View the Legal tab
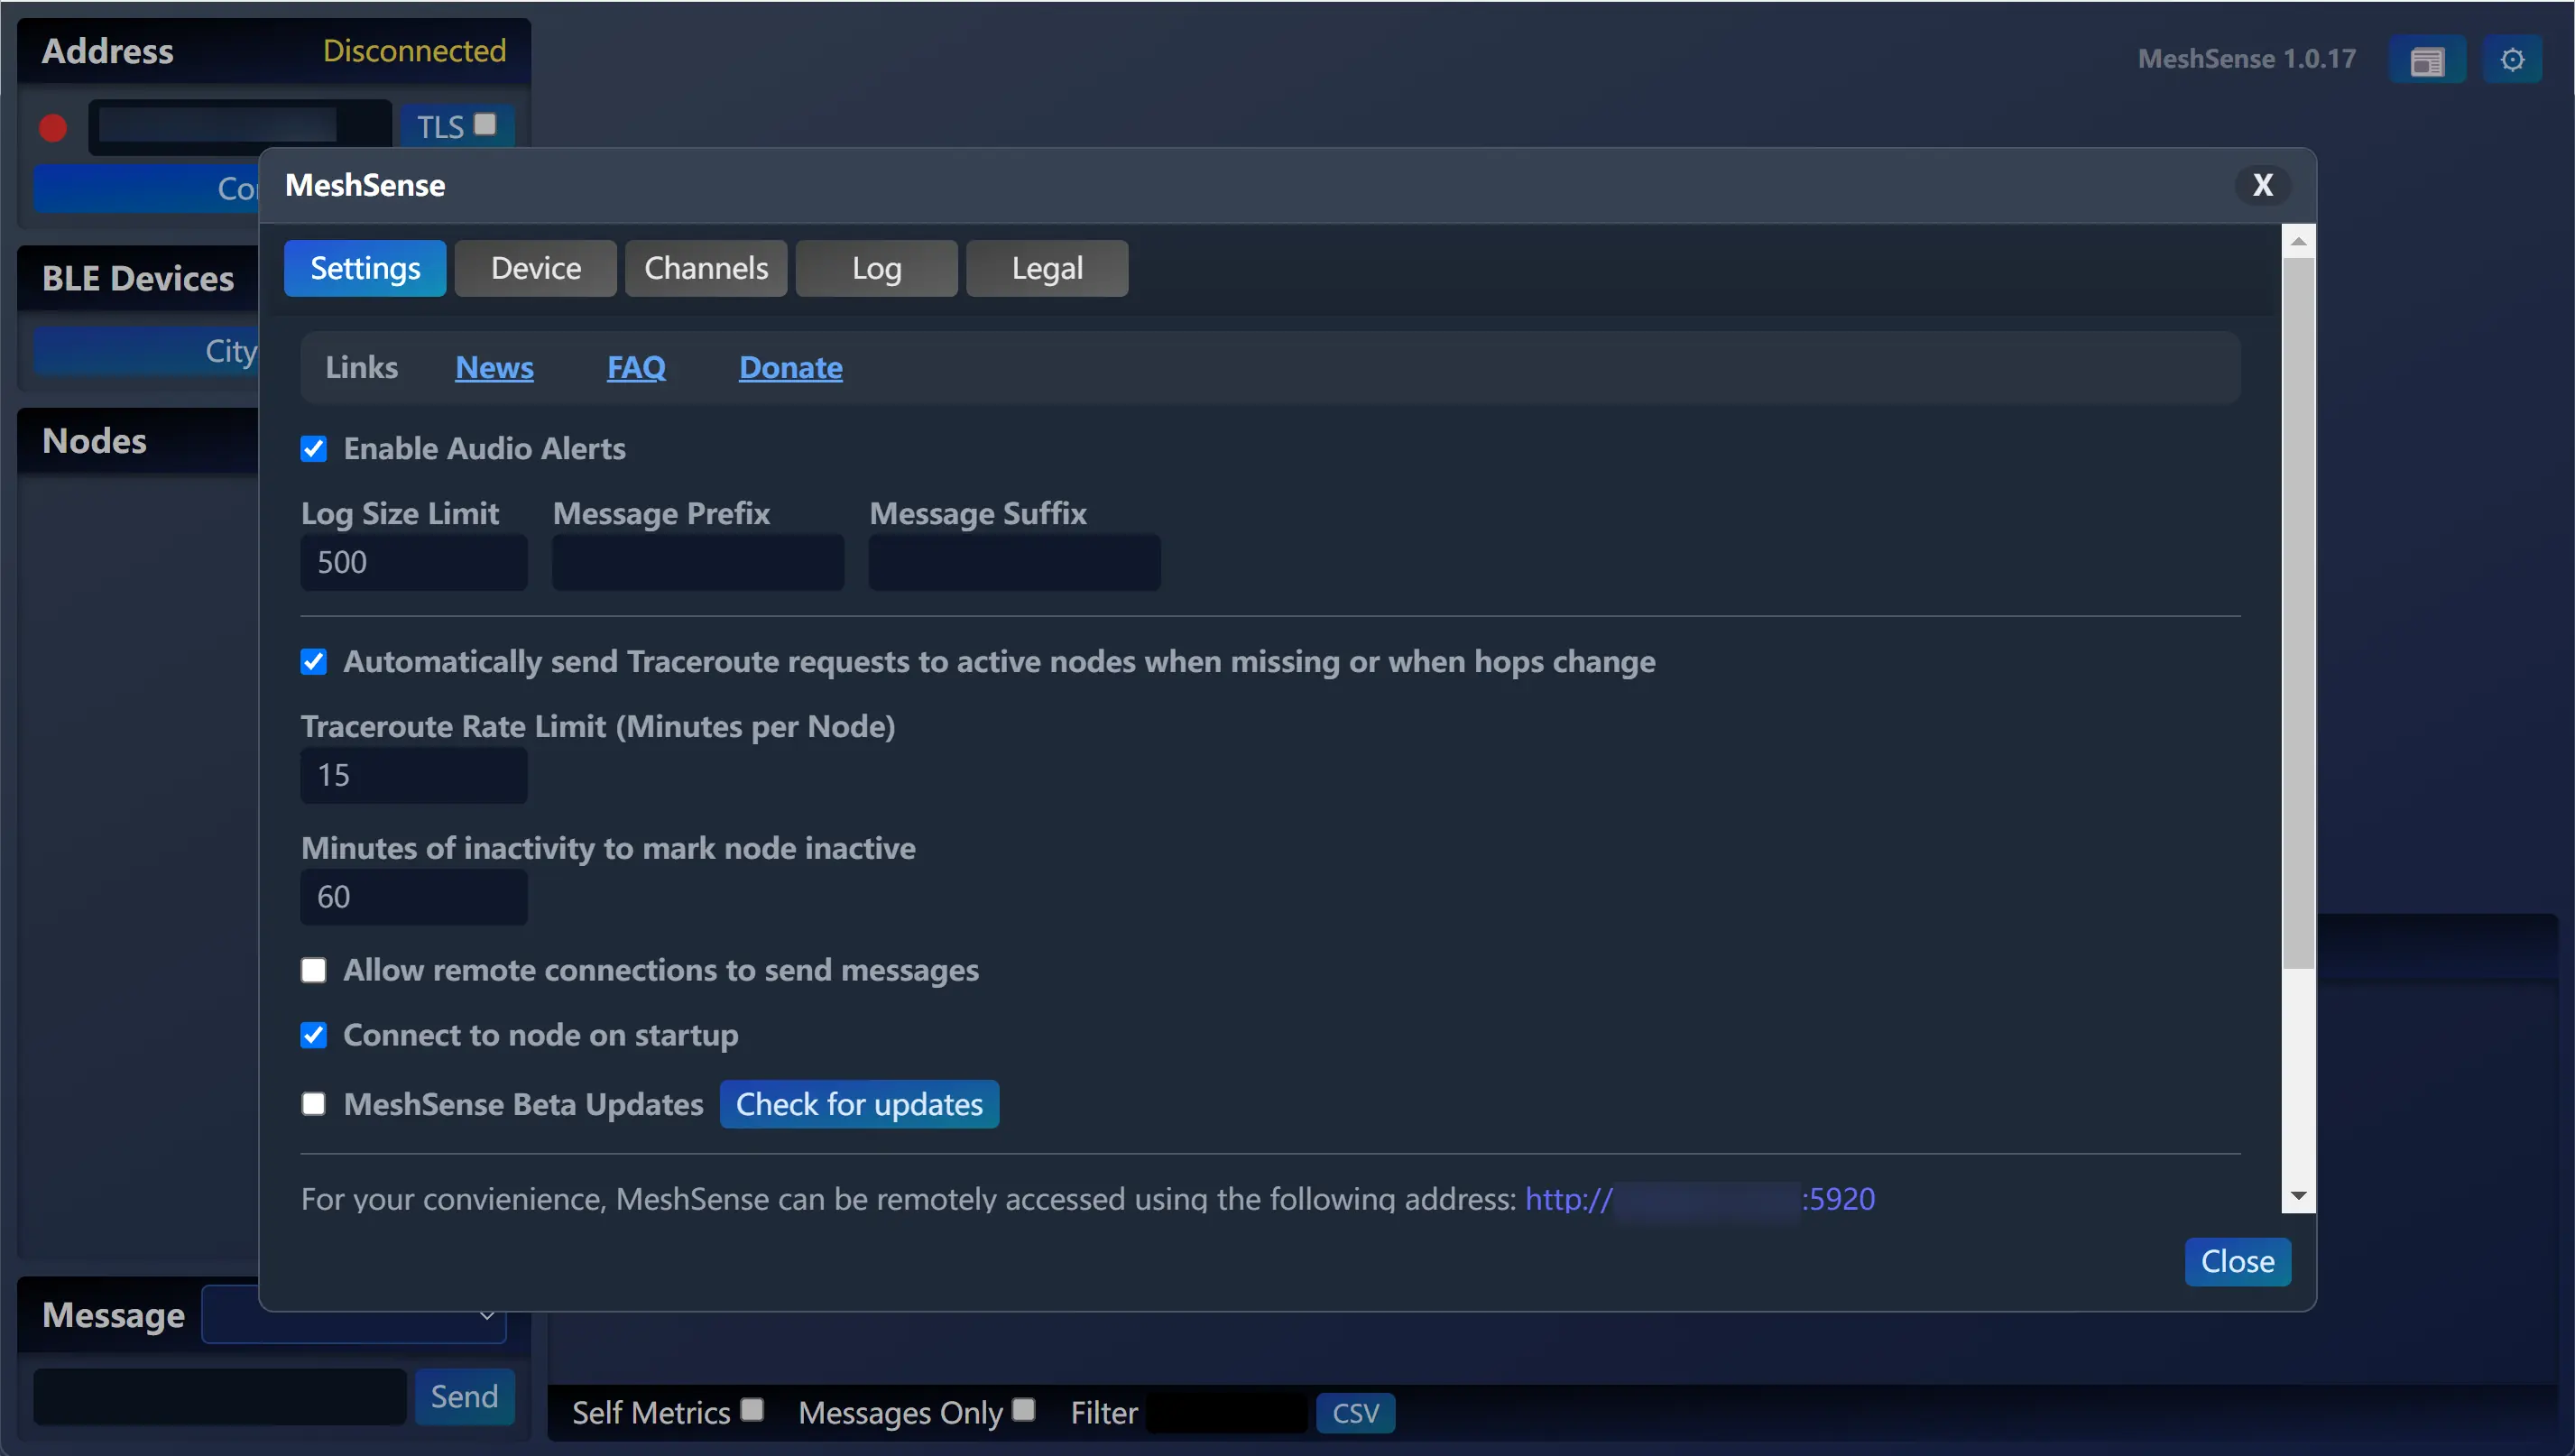 pyautogui.click(x=1046, y=267)
